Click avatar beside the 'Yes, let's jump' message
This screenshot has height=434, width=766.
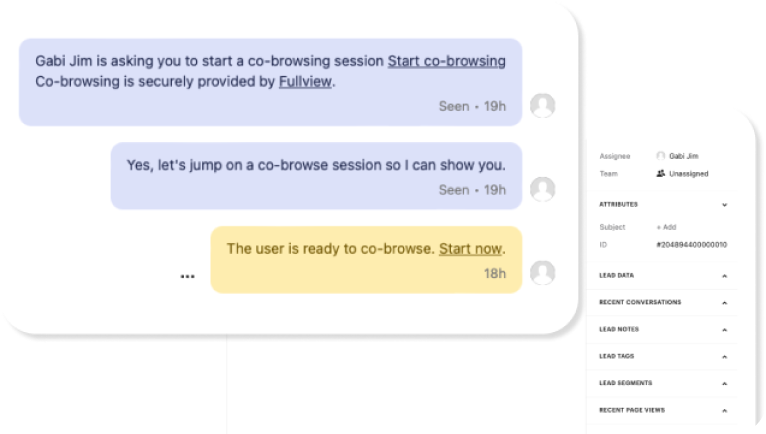point(542,188)
